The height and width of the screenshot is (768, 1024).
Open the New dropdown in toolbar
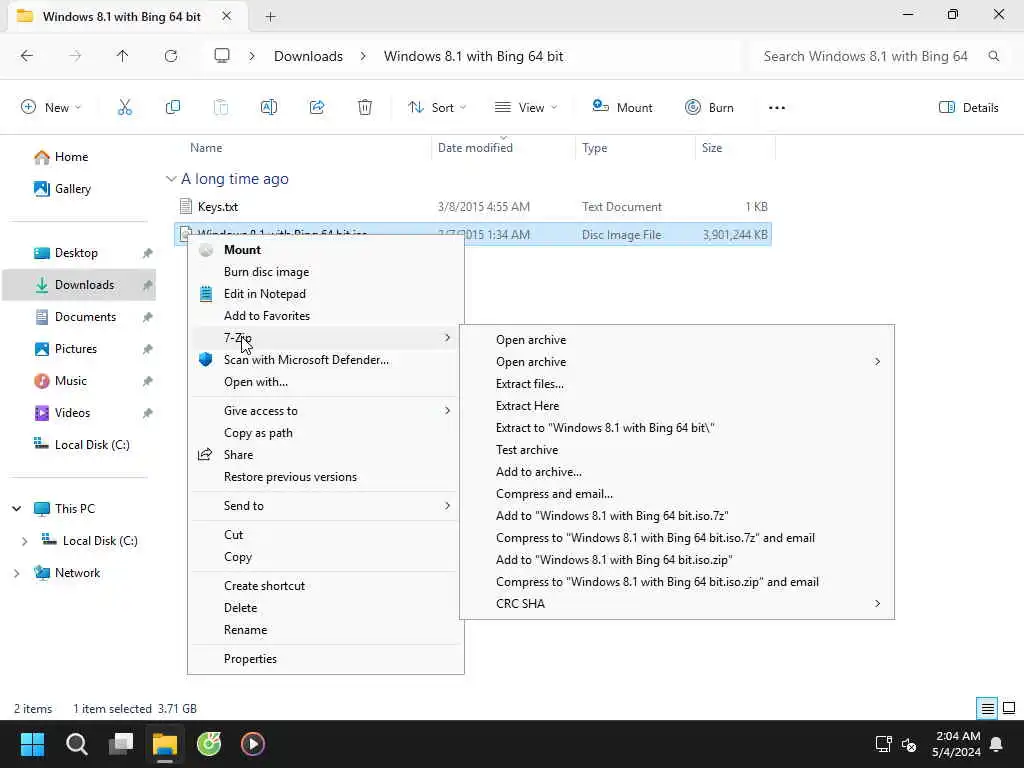[x=51, y=108]
